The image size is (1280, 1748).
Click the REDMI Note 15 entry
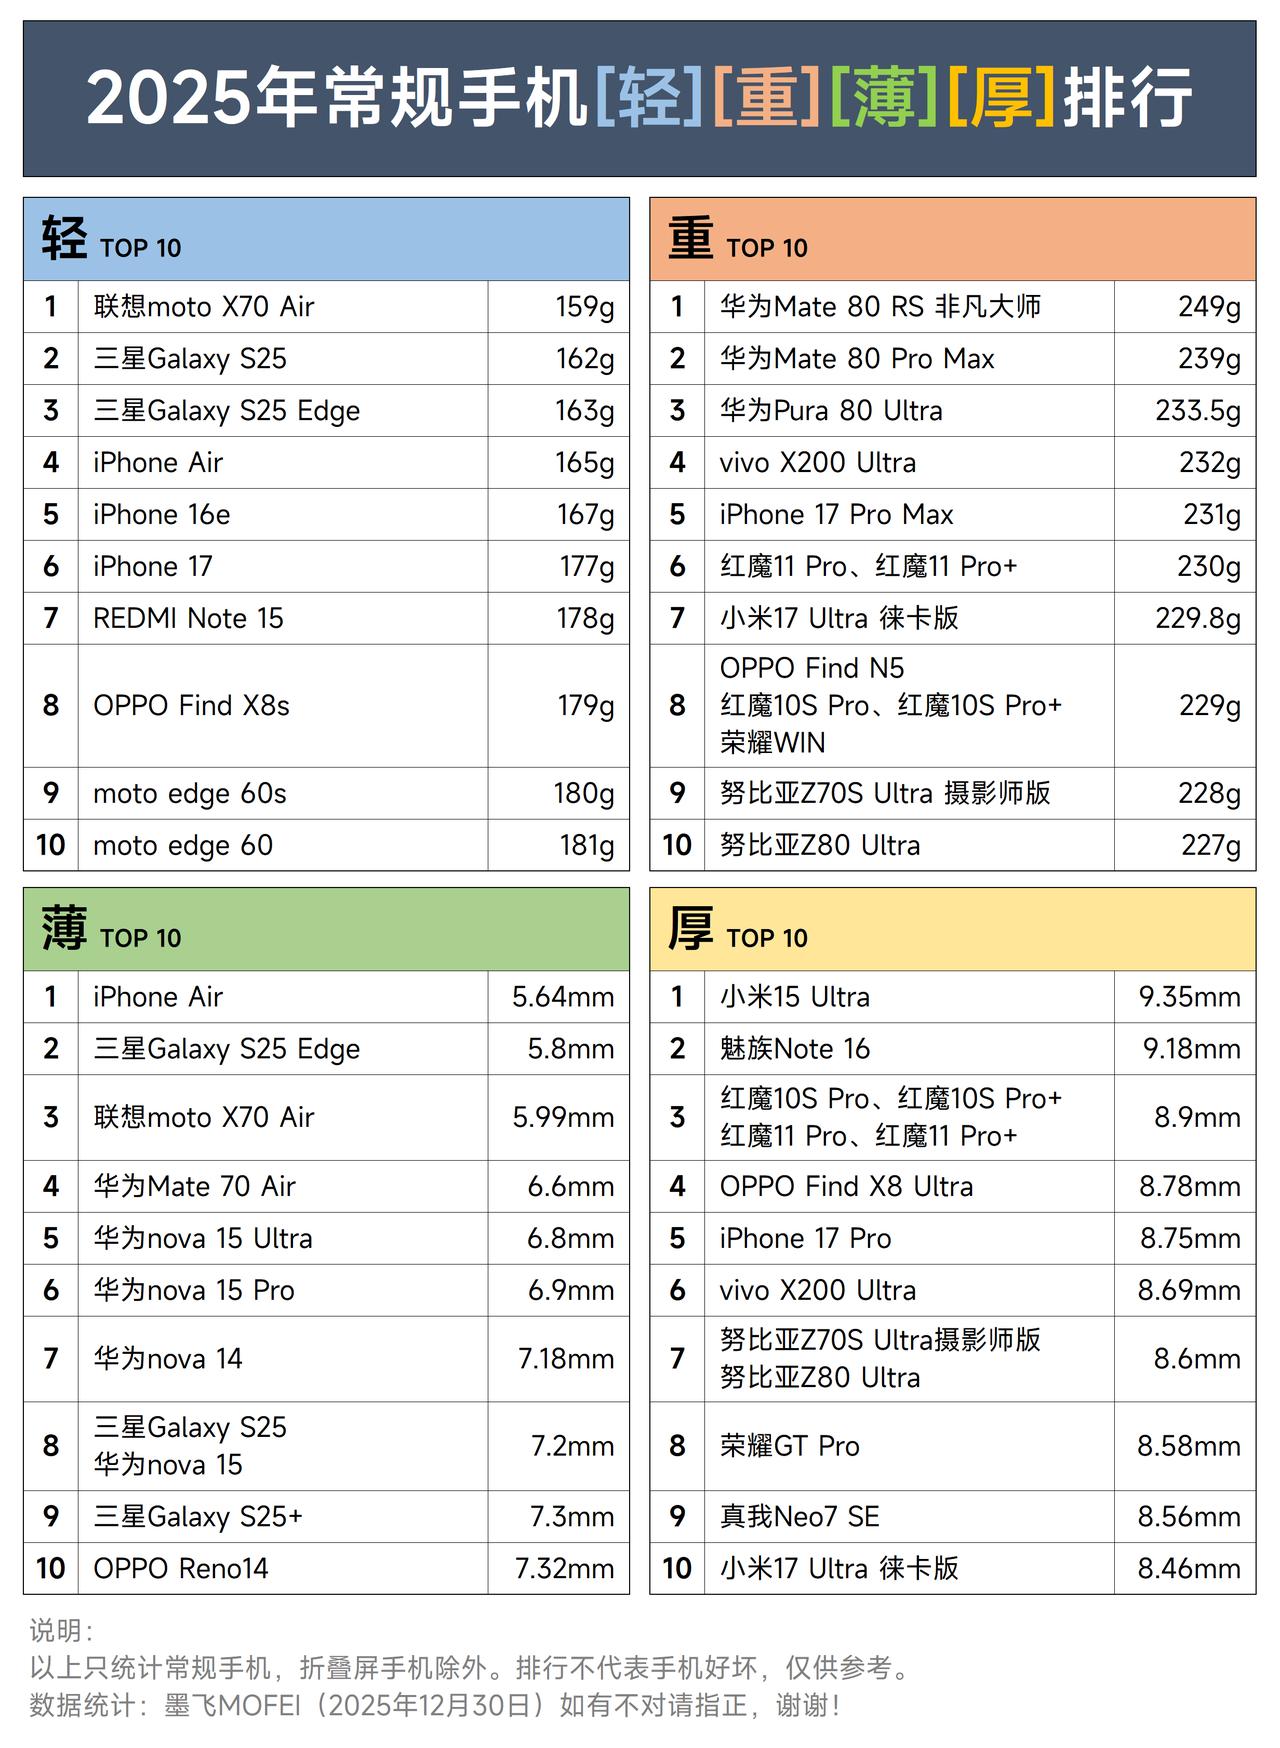(x=188, y=619)
